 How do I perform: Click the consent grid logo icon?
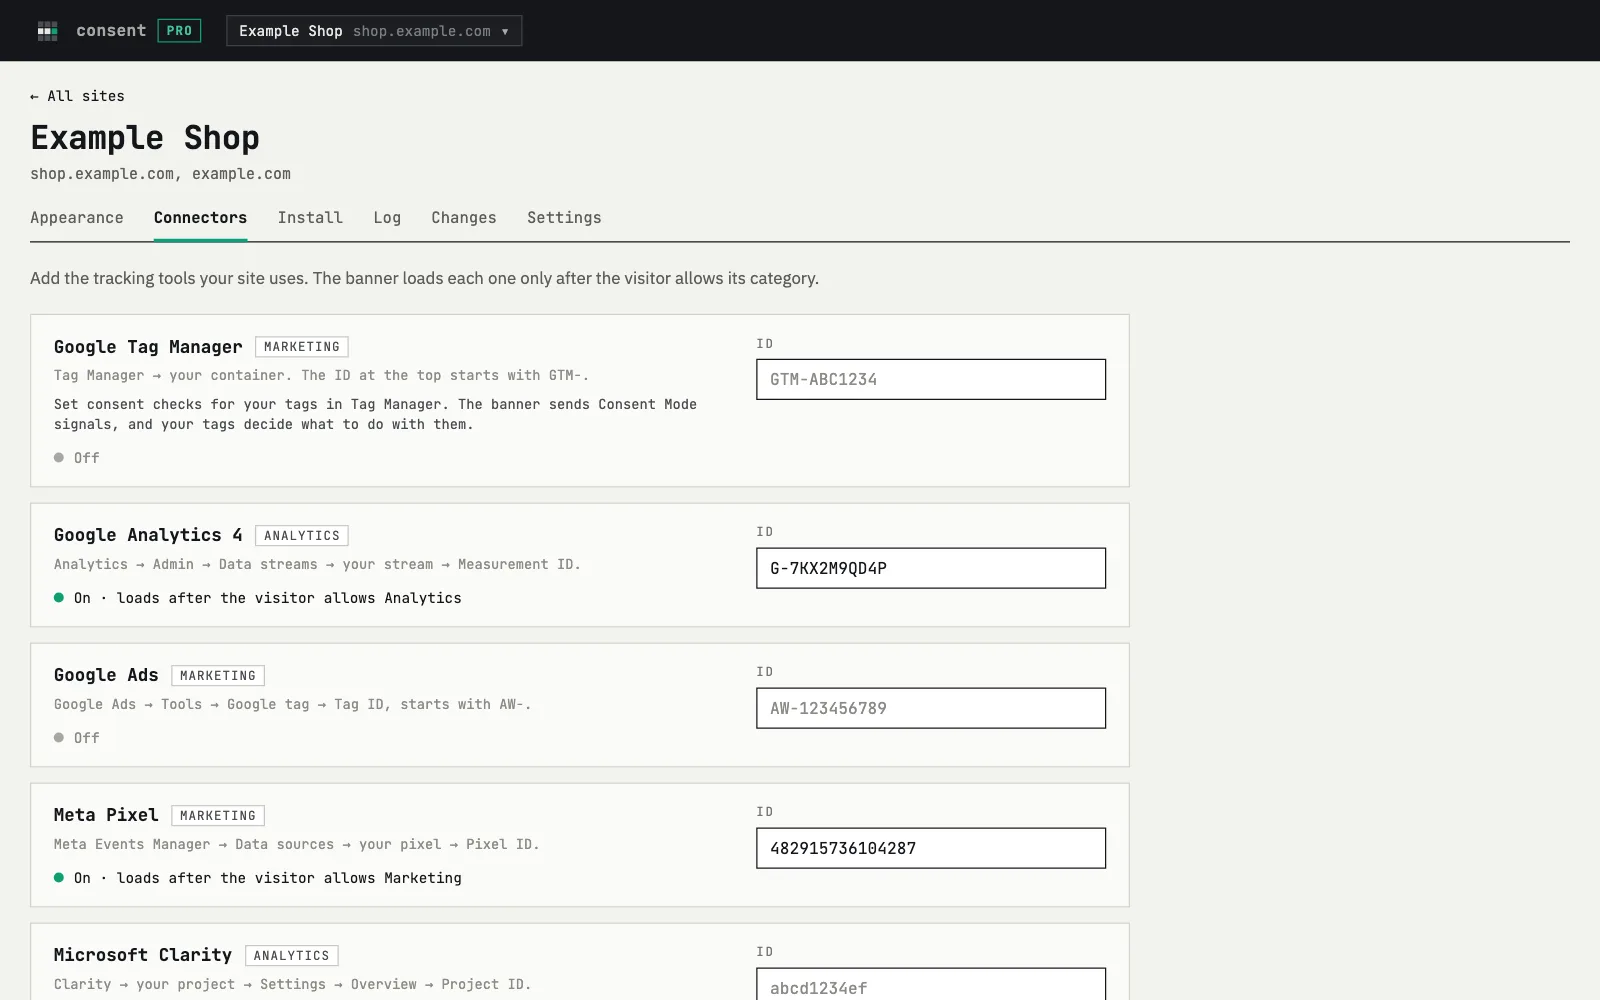(x=47, y=31)
